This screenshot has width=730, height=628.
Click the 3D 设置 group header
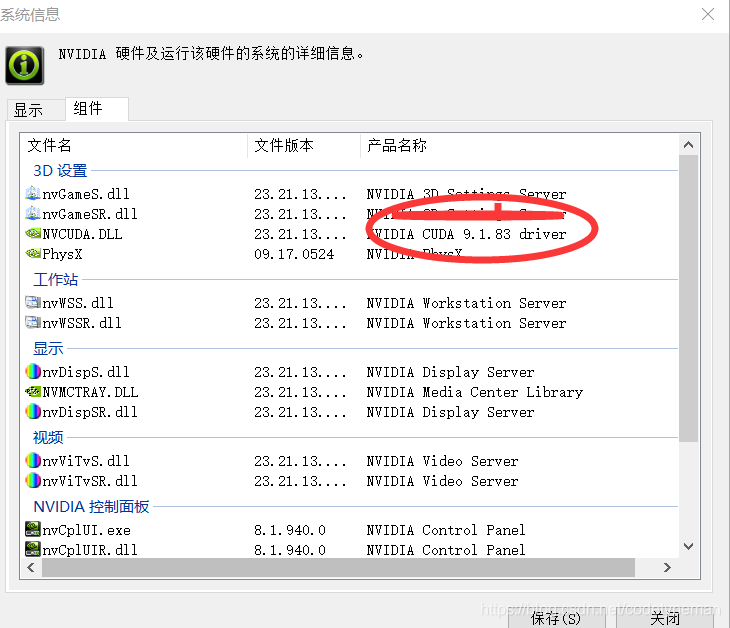(60, 170)
